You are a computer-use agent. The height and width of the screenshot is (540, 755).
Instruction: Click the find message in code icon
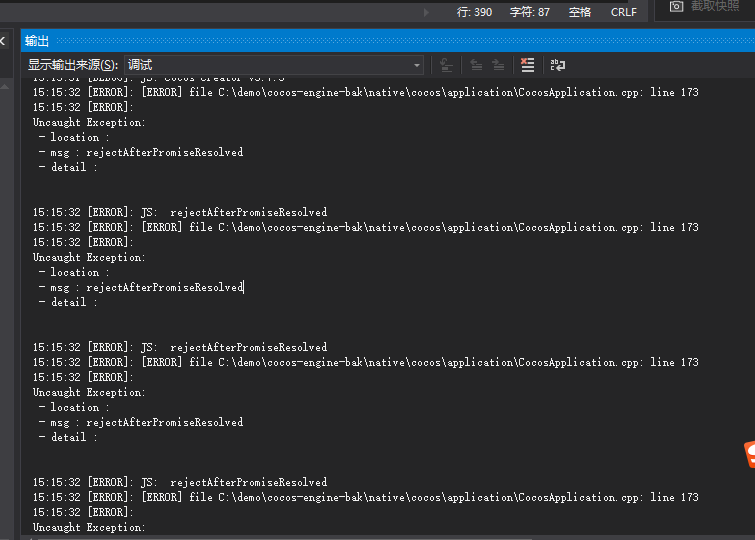pos(446,65)
